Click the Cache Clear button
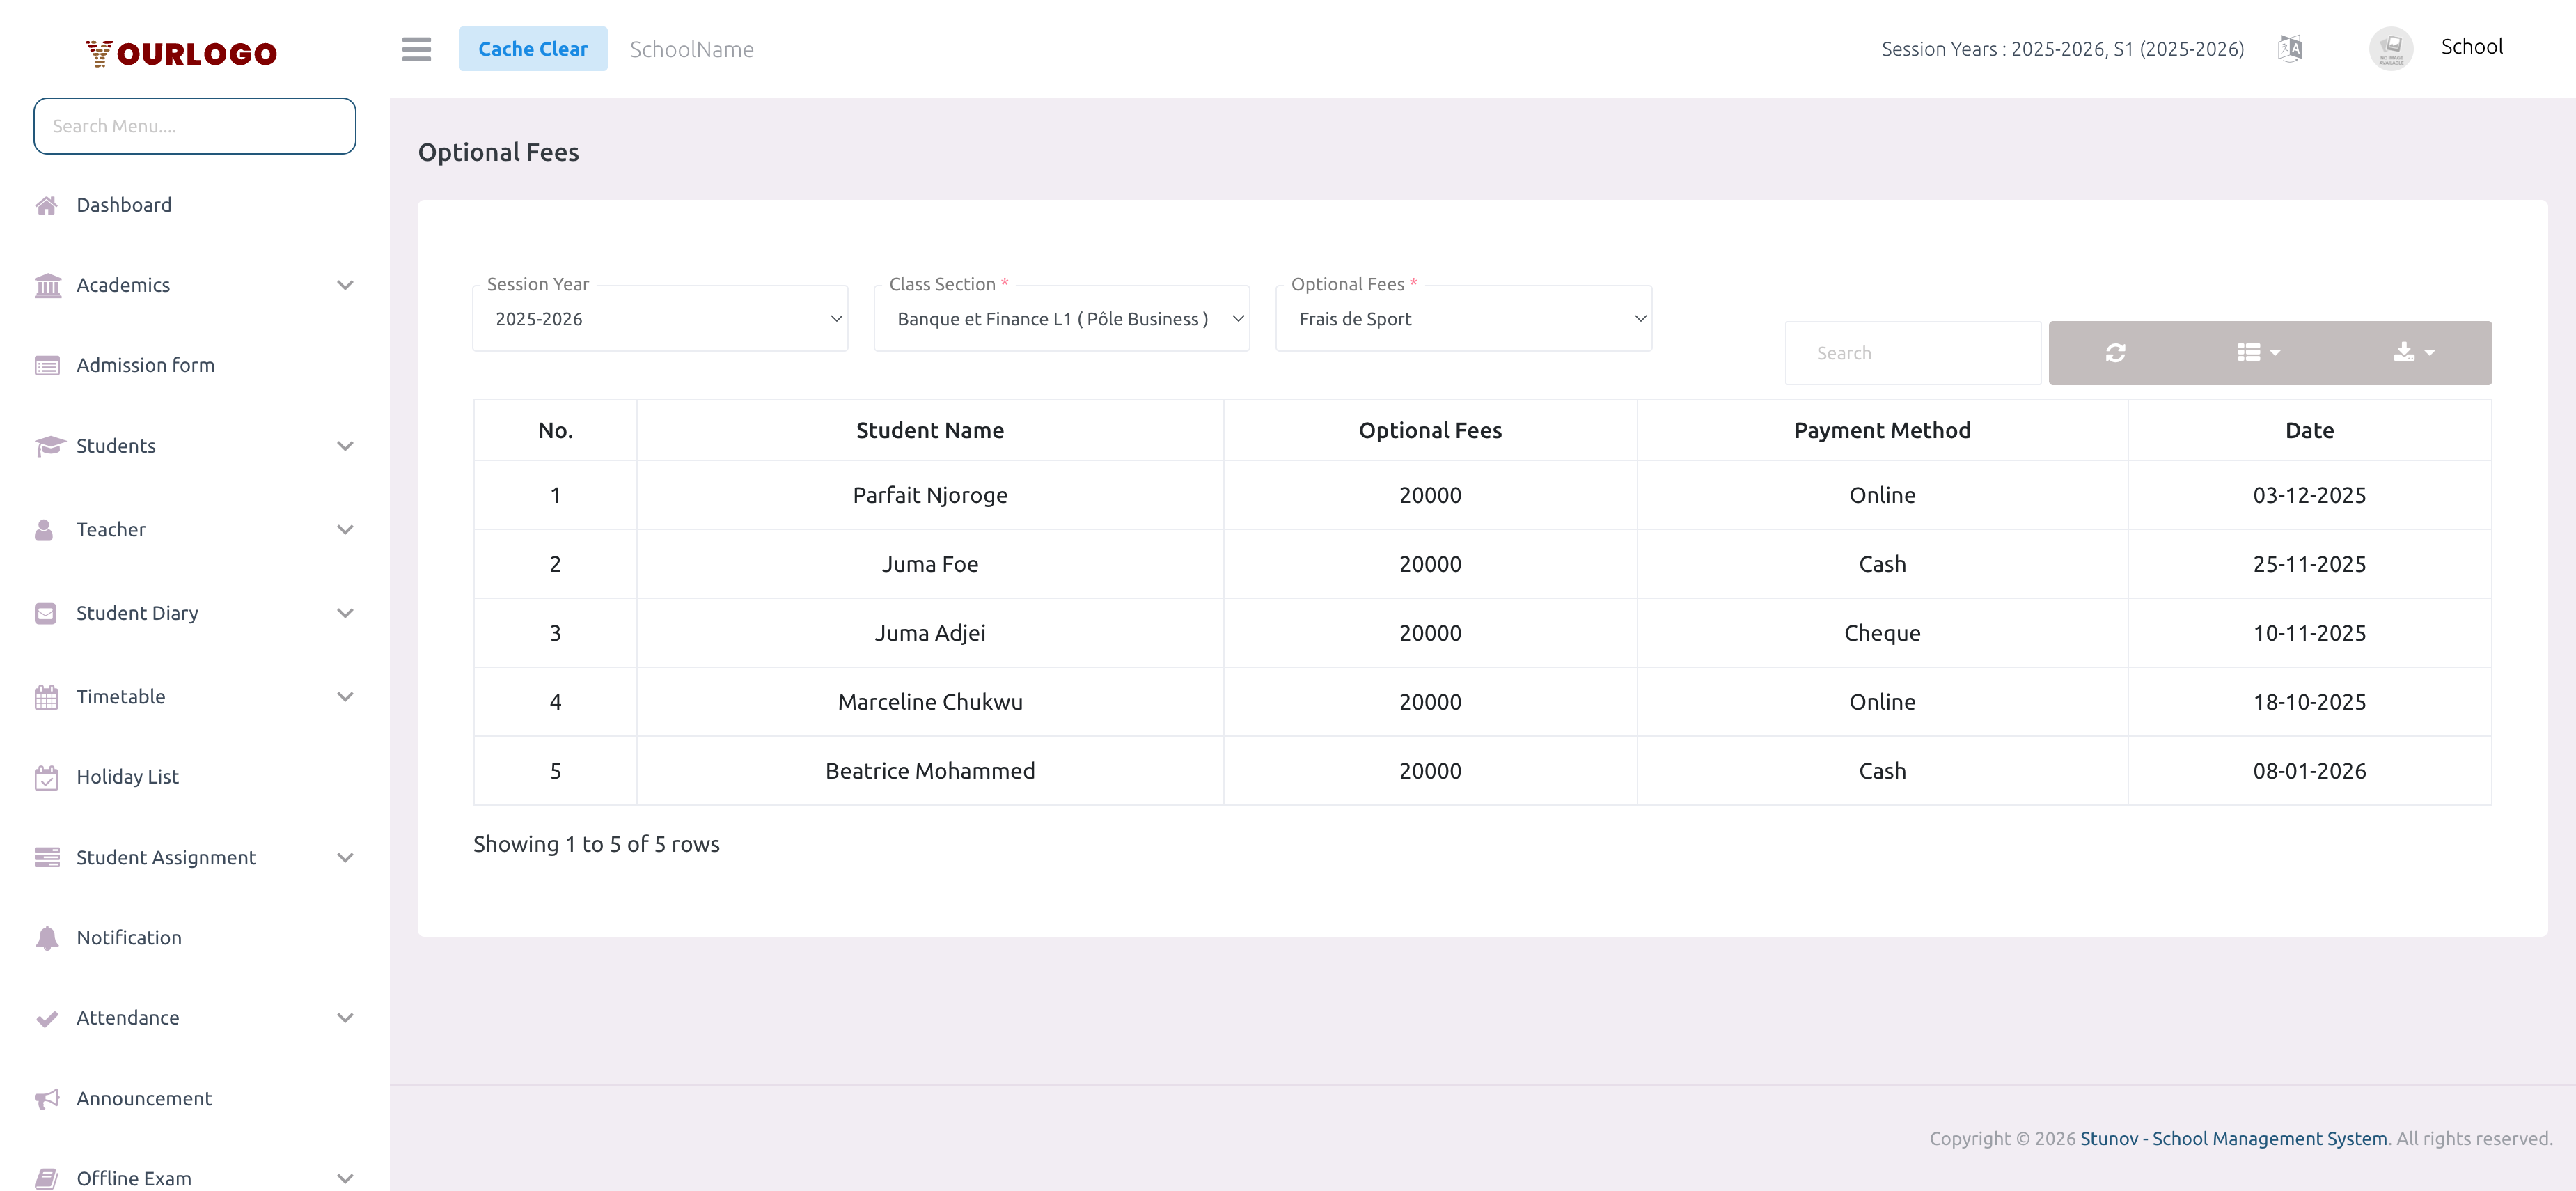This screenshot has width=2576, height=1191. coord(533,48)
